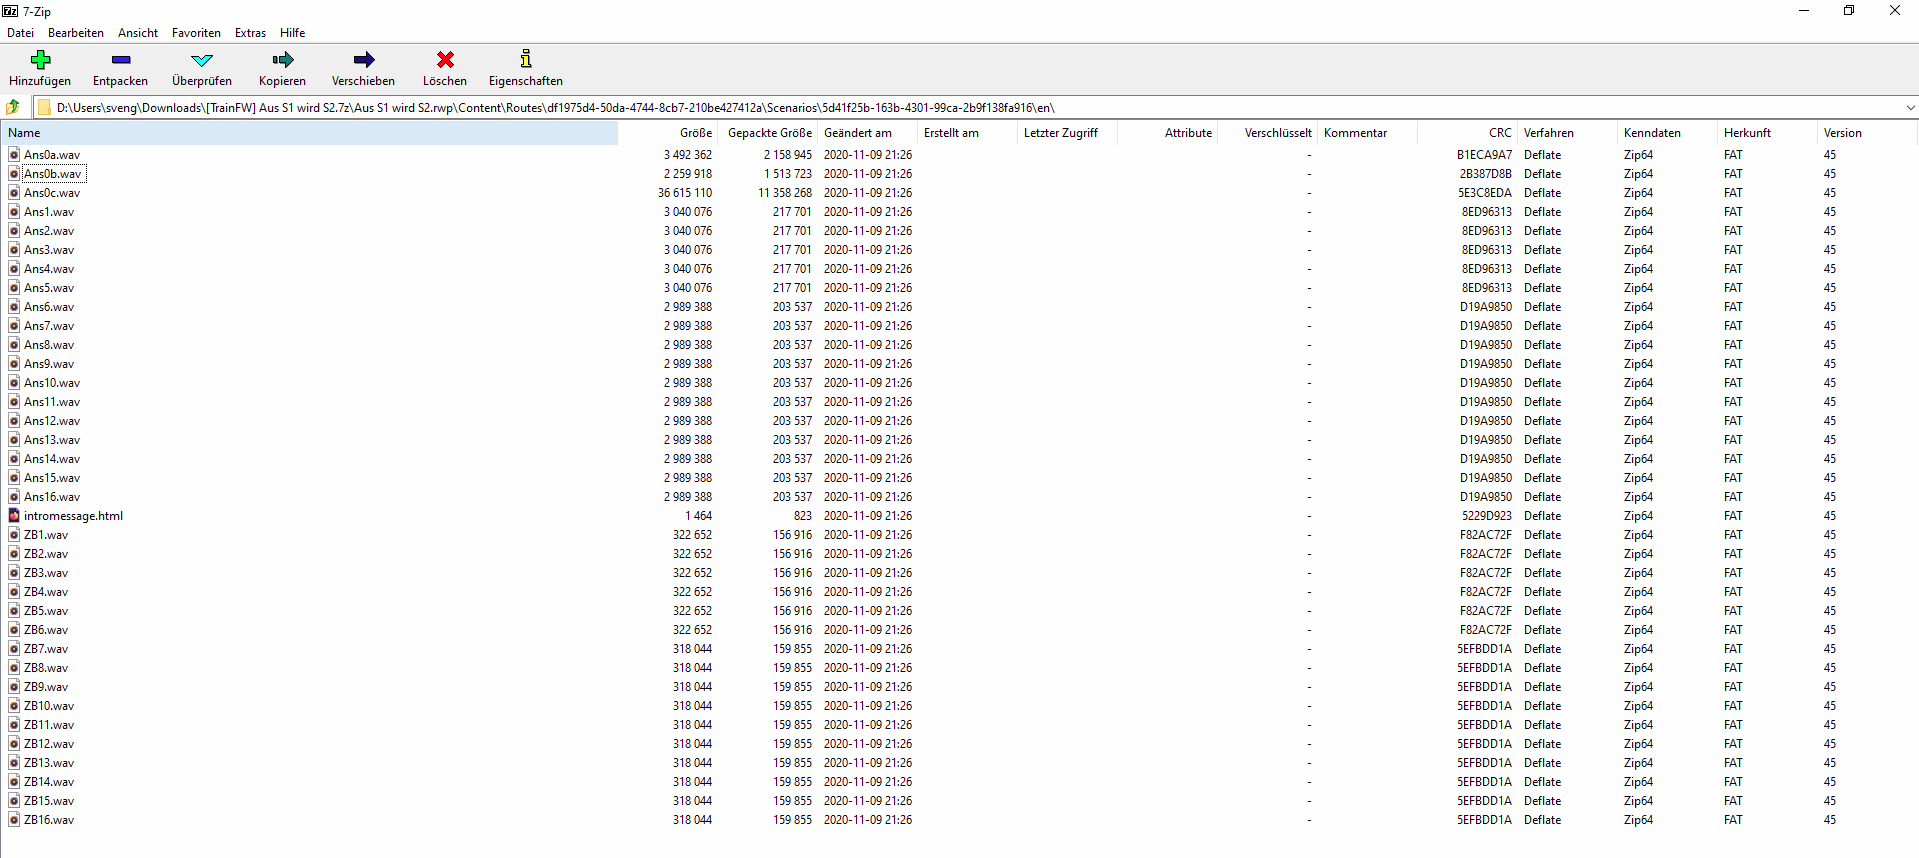Screen dimensions: 1919x858
Task: Select the intromessage.html file
Action: (x=73, y=516)
